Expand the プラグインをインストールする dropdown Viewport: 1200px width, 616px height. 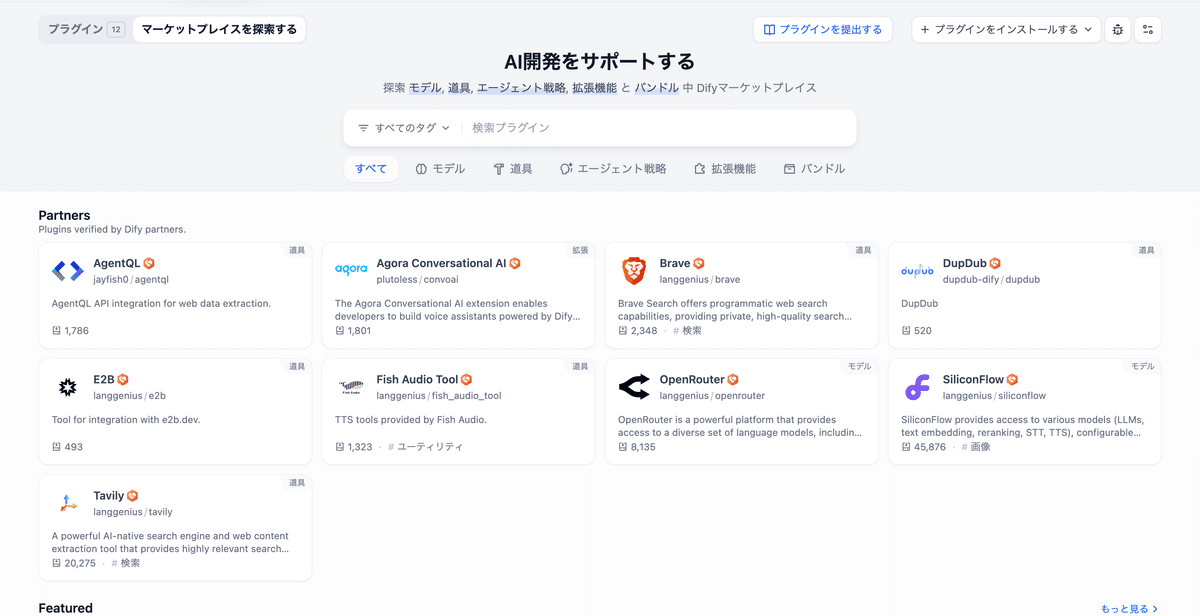(x=1005, y=29)
